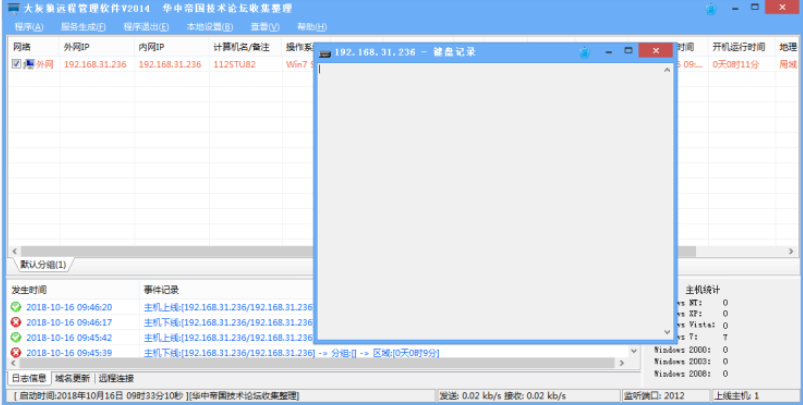Screen dimensions: 803x405
Task: Open the 服务生成(F) menu
Action: click(x=83, y=27)
